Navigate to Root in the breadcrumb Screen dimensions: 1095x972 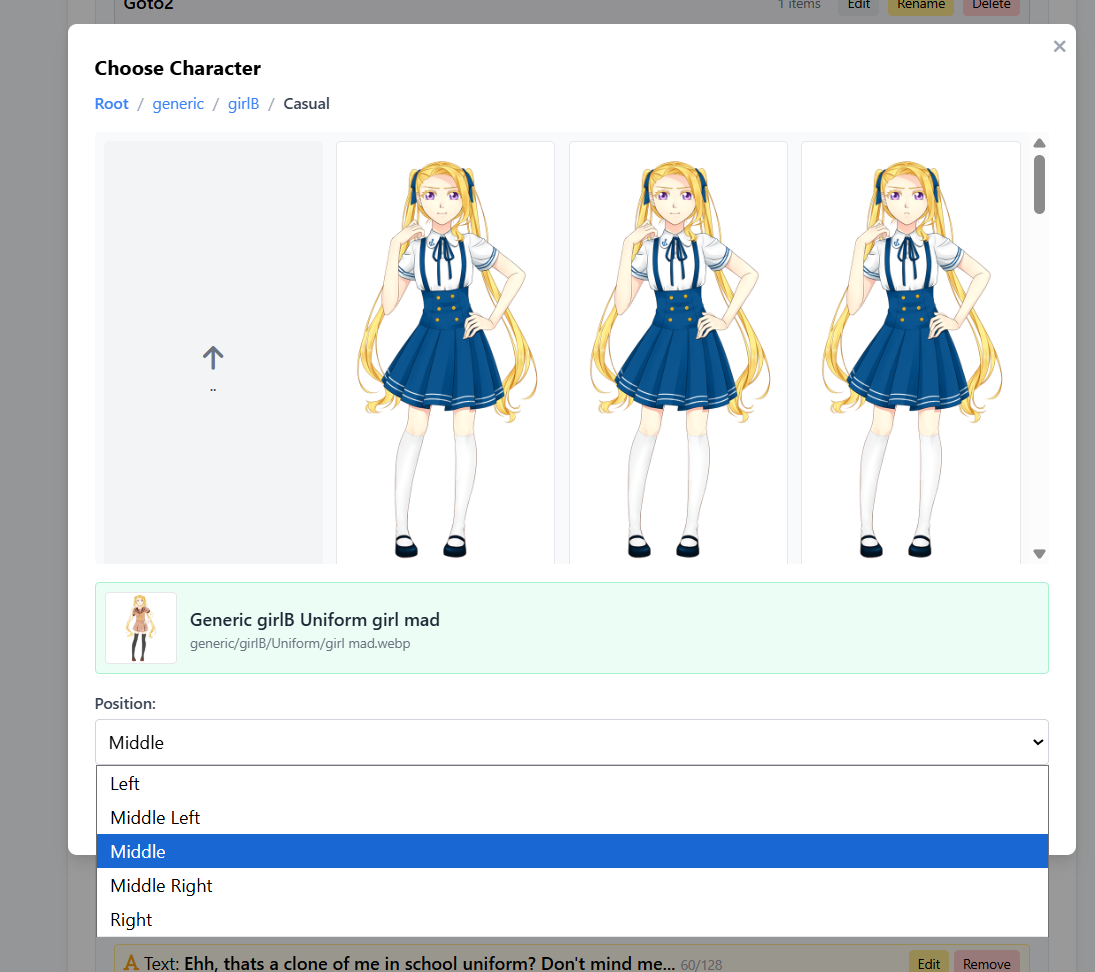click(111, 104)
